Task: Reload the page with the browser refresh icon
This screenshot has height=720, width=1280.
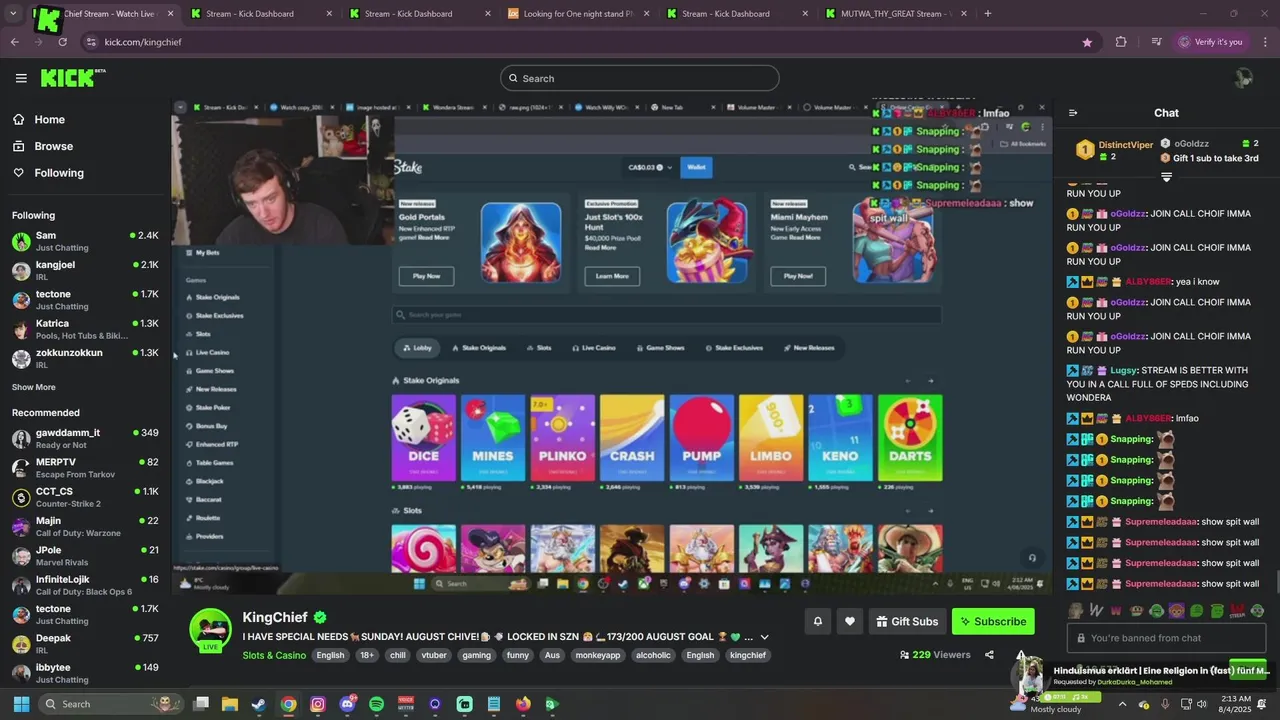Action: coord(62,42)
